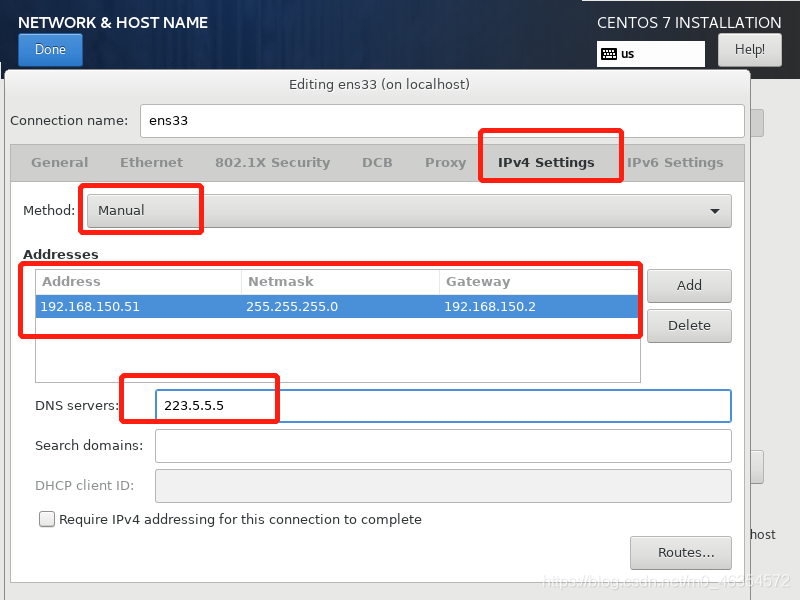Image resolution: width=800 pixels, height=600 pixels.
Task: Click the Address column header
Action: pos(138,282)
